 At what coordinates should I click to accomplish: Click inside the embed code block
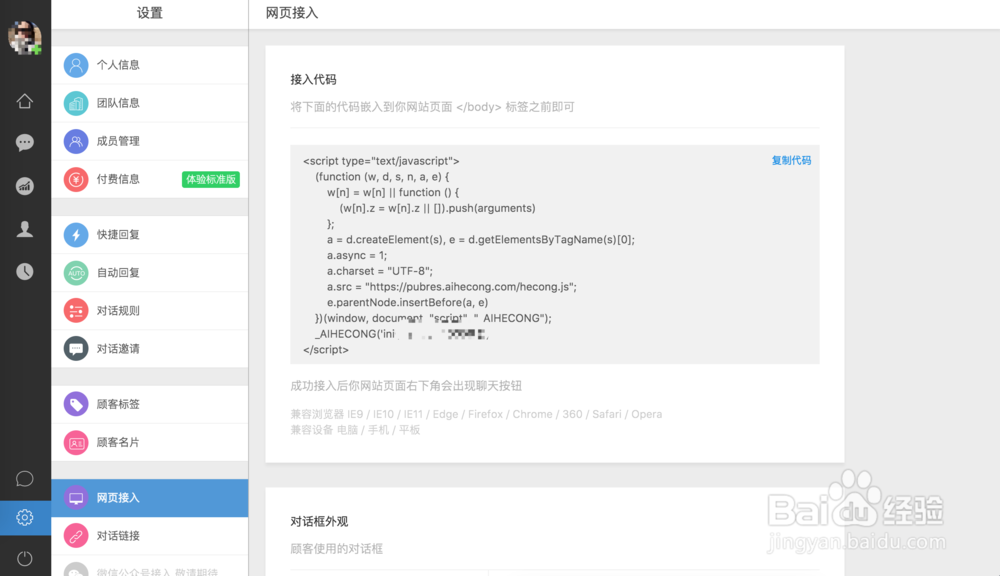click(555, 255)
